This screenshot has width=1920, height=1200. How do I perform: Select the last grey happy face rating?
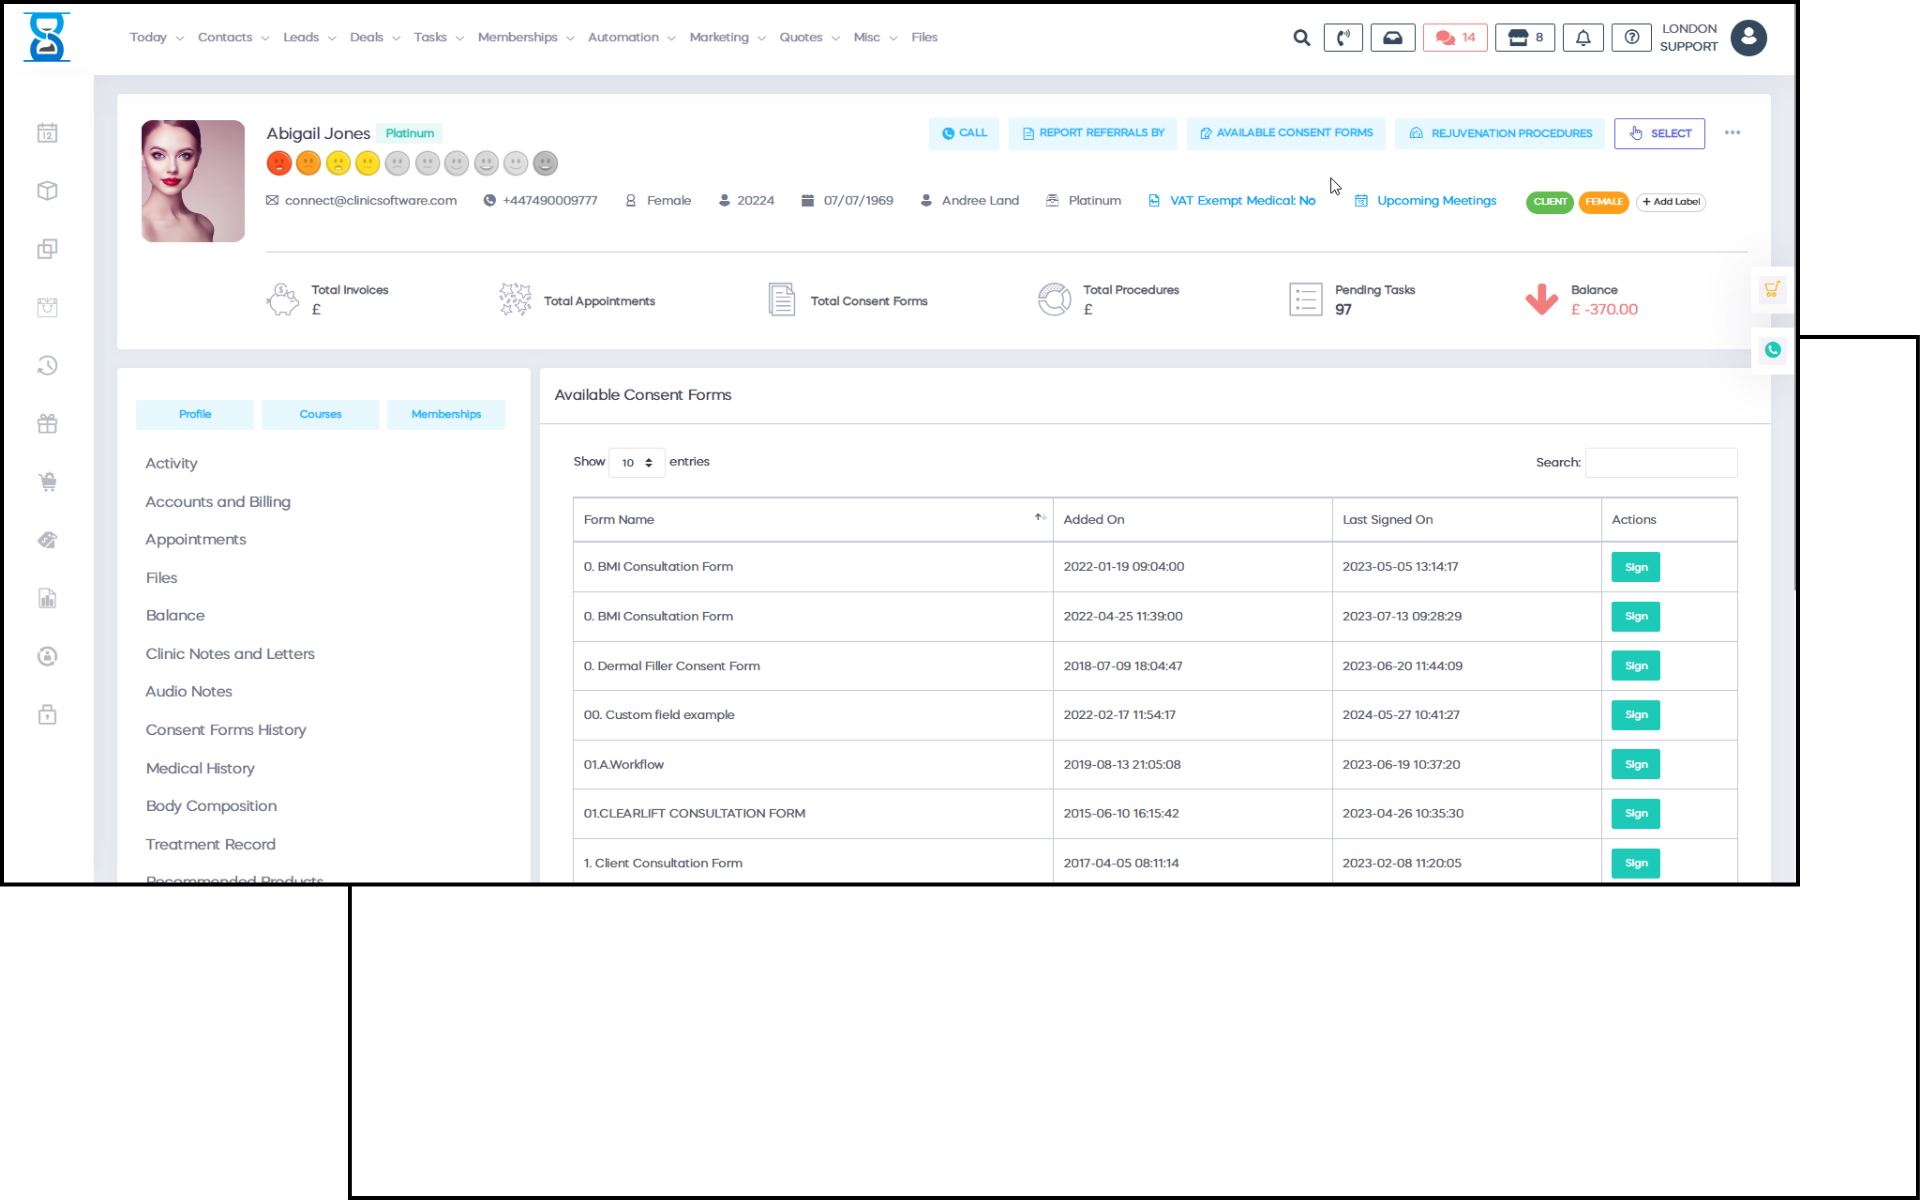click(x=545, y=163)
